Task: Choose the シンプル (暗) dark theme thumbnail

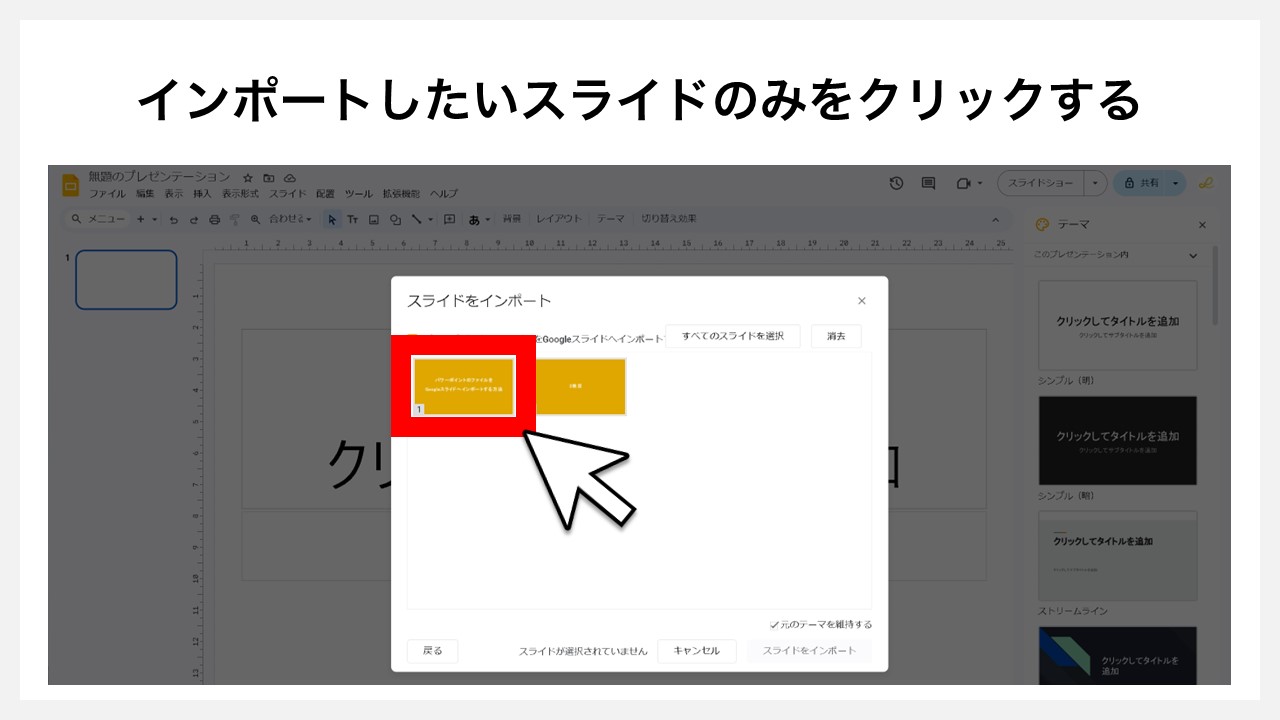Action: (1117, 441)
